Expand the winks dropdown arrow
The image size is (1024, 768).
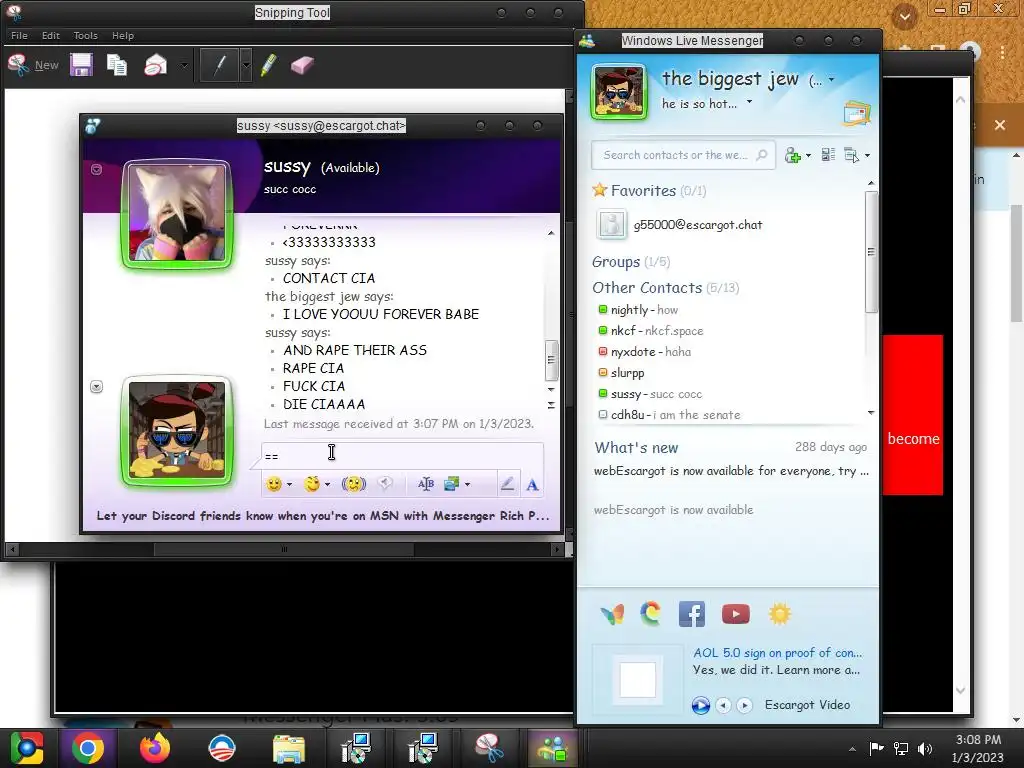327,485
